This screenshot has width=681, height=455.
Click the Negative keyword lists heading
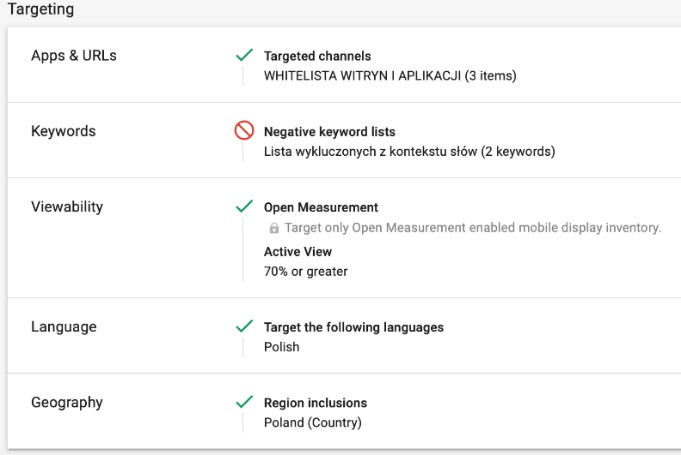(329, 131)
